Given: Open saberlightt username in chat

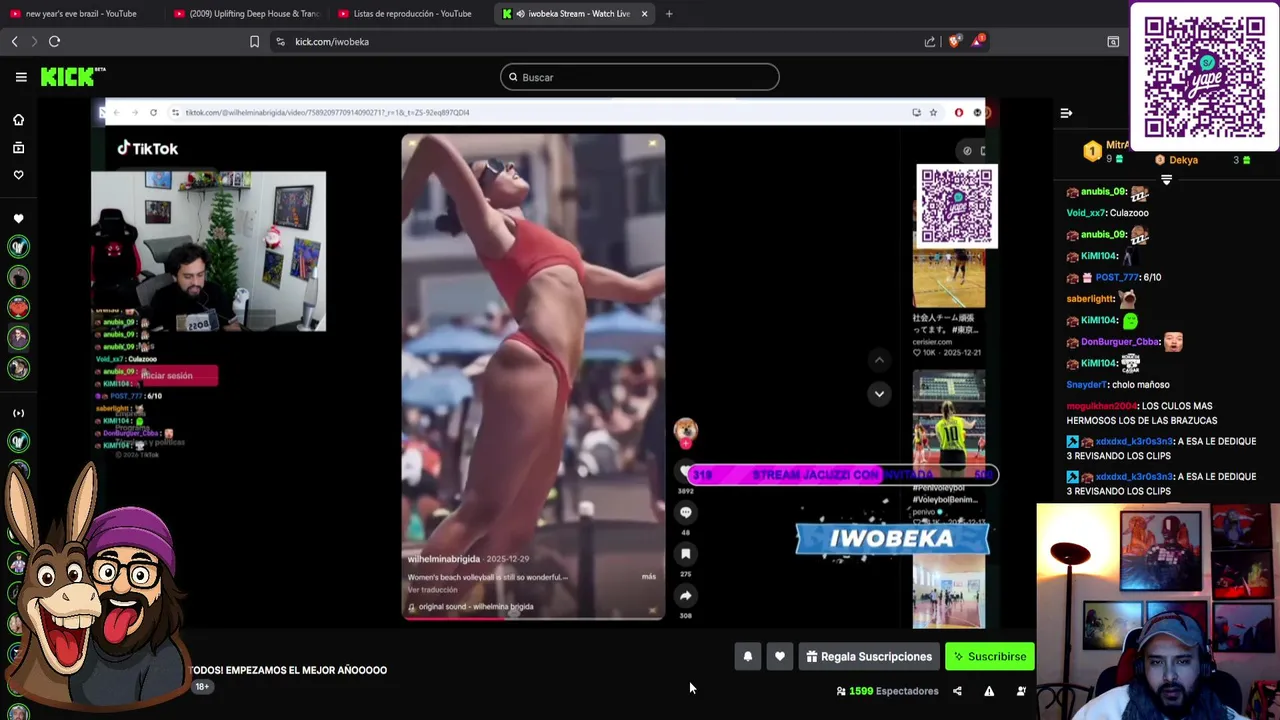Looking at the screenshot, I should (1091, 299).
